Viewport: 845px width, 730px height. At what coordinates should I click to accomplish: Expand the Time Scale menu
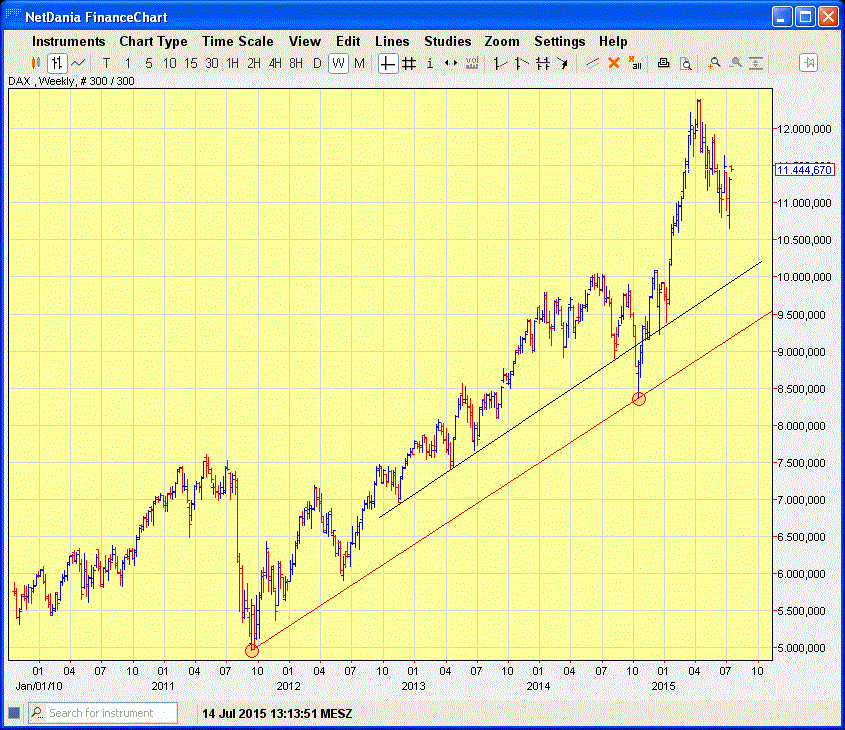(x=238, y=41)
